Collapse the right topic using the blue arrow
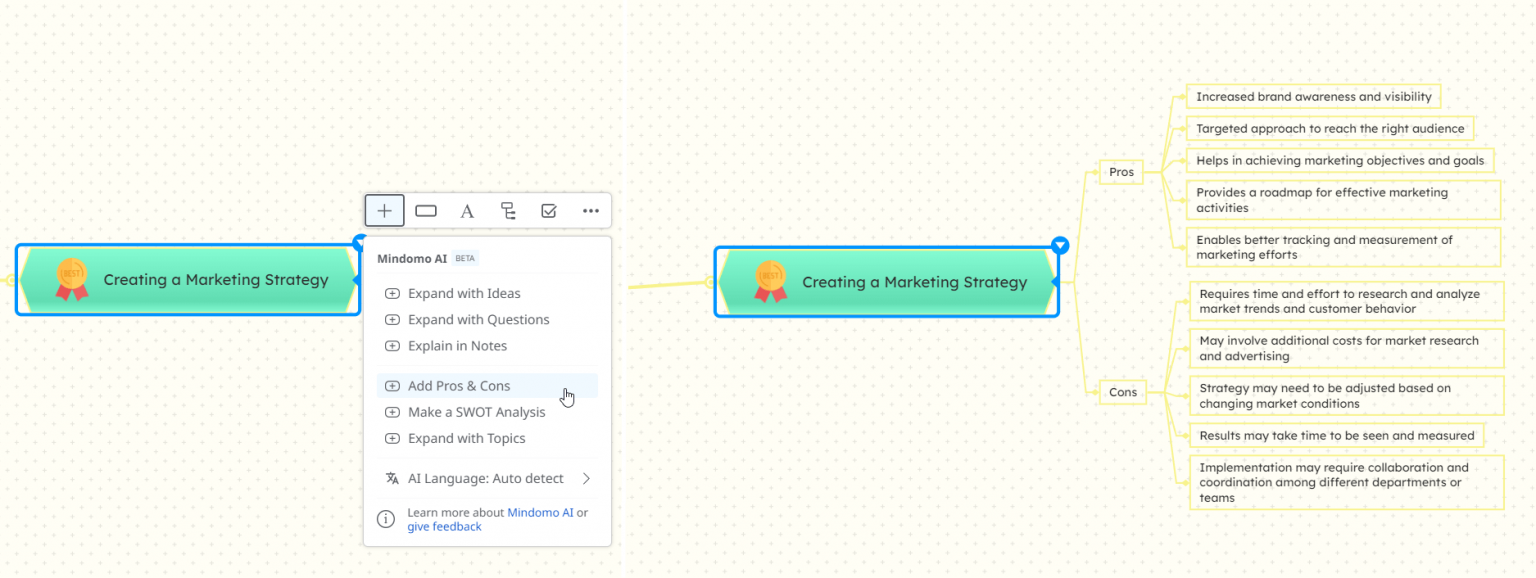The width and height of the screenshot is (1536, 578). [x=1060, y=246]
